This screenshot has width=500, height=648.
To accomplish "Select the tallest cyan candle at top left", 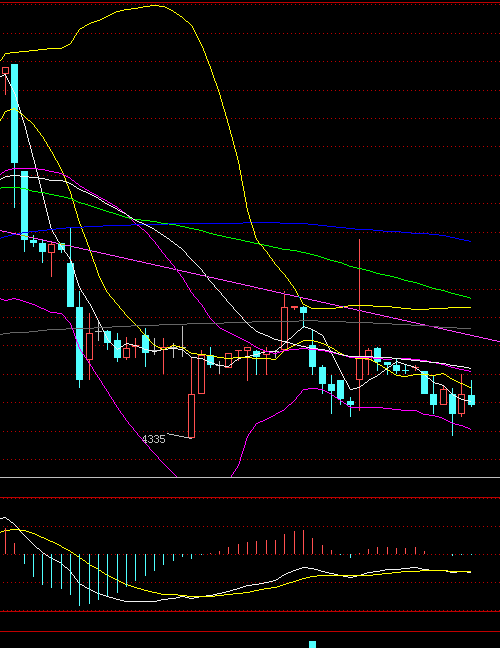I will coord(14,114).
